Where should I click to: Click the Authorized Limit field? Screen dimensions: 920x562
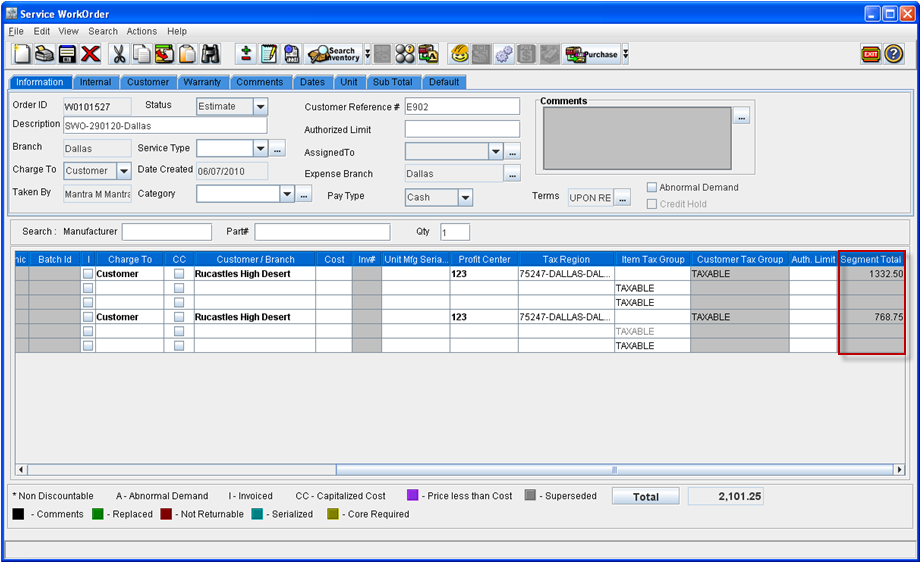coord(462,129)
